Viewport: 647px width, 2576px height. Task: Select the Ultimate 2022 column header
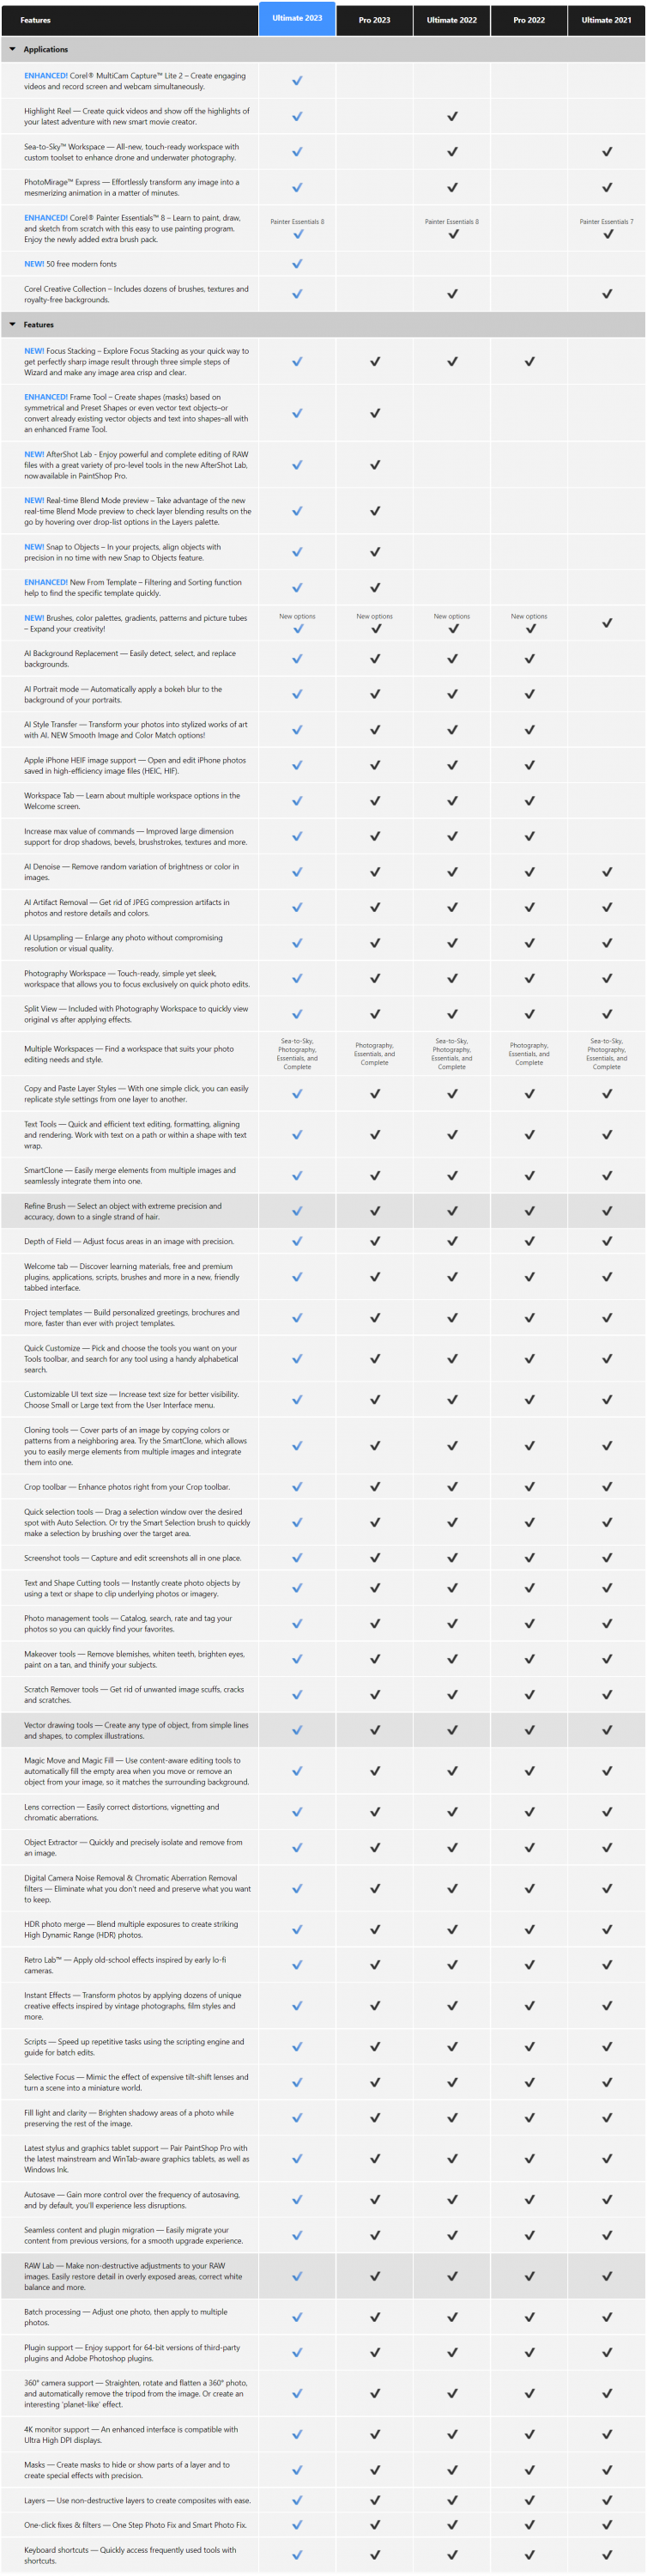452,20
